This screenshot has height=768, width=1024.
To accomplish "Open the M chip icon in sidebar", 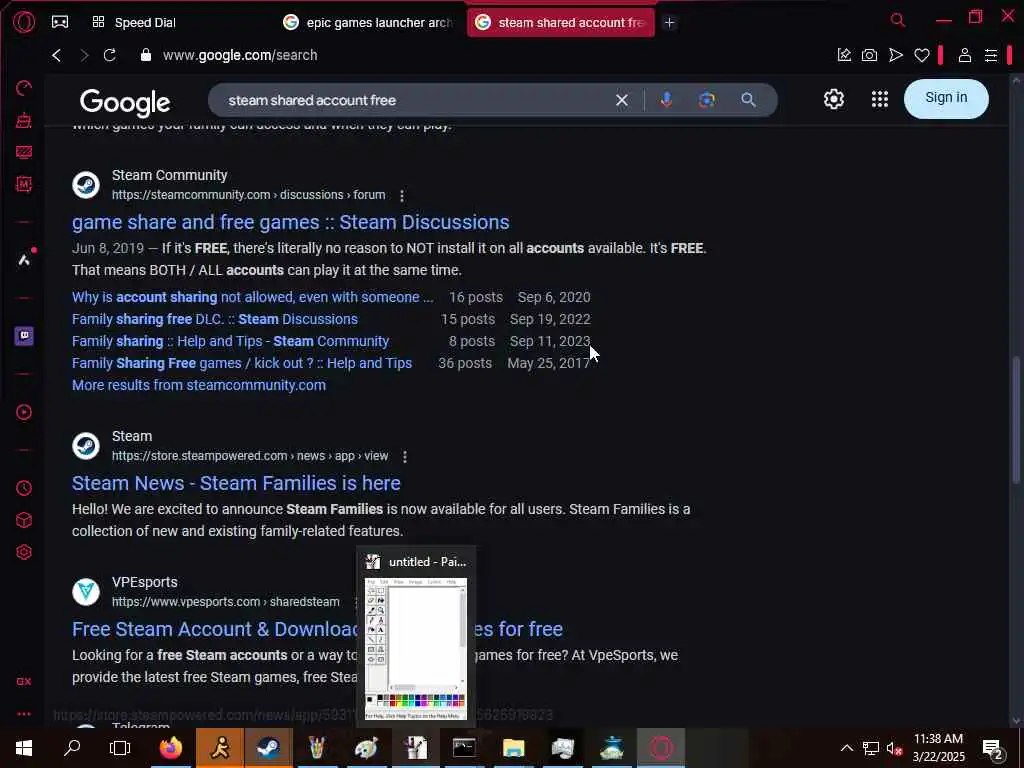I will [24, 184].
